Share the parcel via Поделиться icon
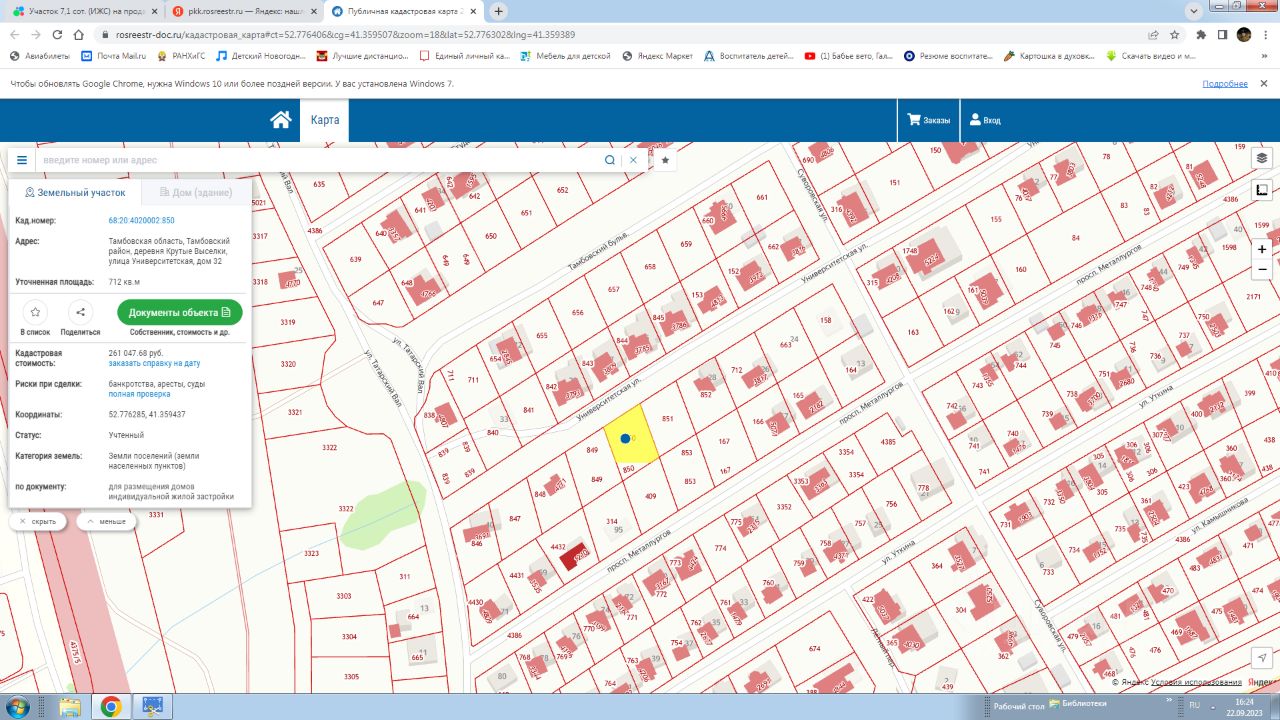The height and width of the screenshot is (720, 1280). (80, 312)
